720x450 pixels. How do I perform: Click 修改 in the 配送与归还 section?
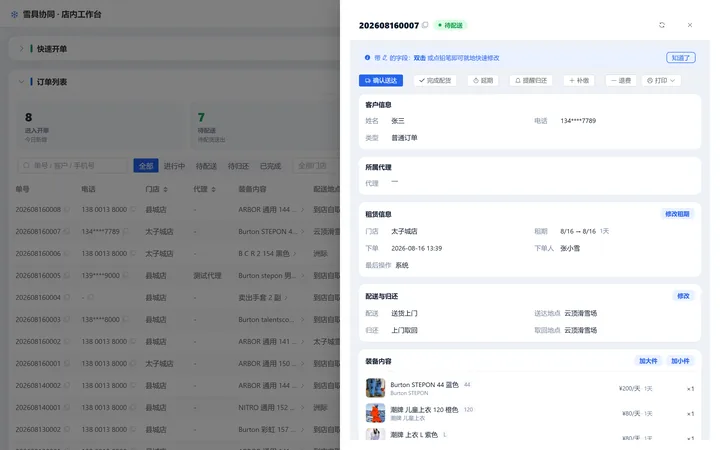click(x=683, y=296)
